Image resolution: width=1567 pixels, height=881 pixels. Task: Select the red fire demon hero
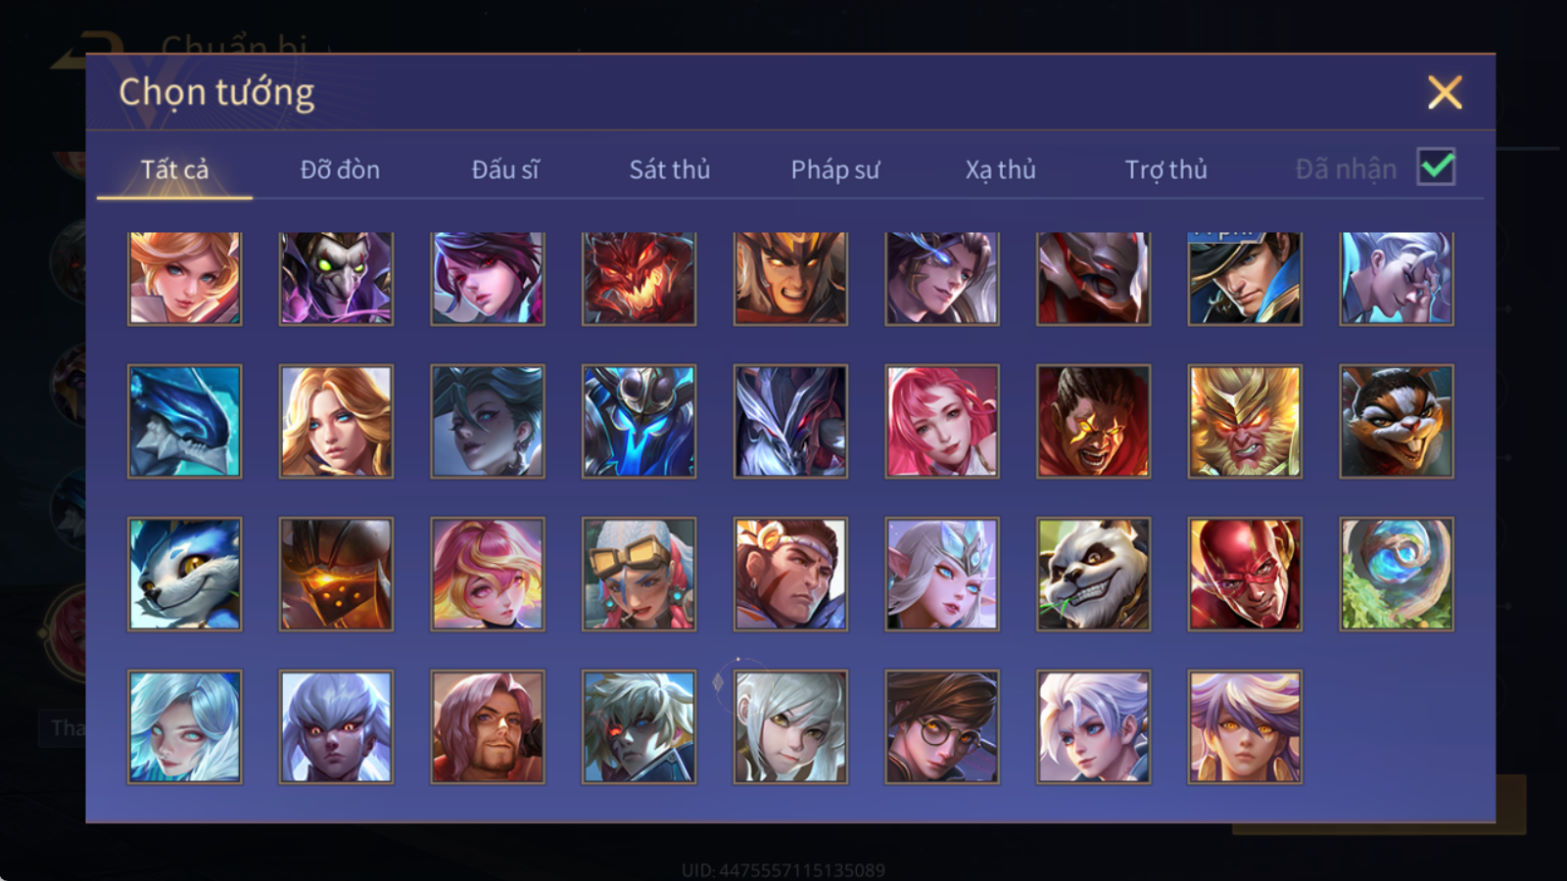coord(639,278)
